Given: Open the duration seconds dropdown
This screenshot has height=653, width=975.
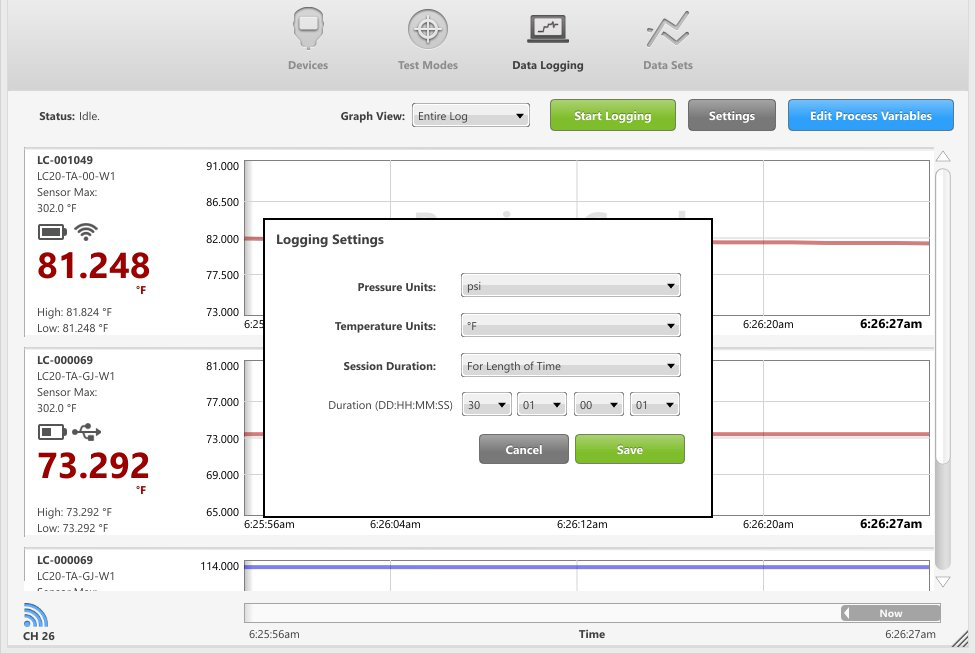Looking at the screenshot, I should (x=655, y=405).
